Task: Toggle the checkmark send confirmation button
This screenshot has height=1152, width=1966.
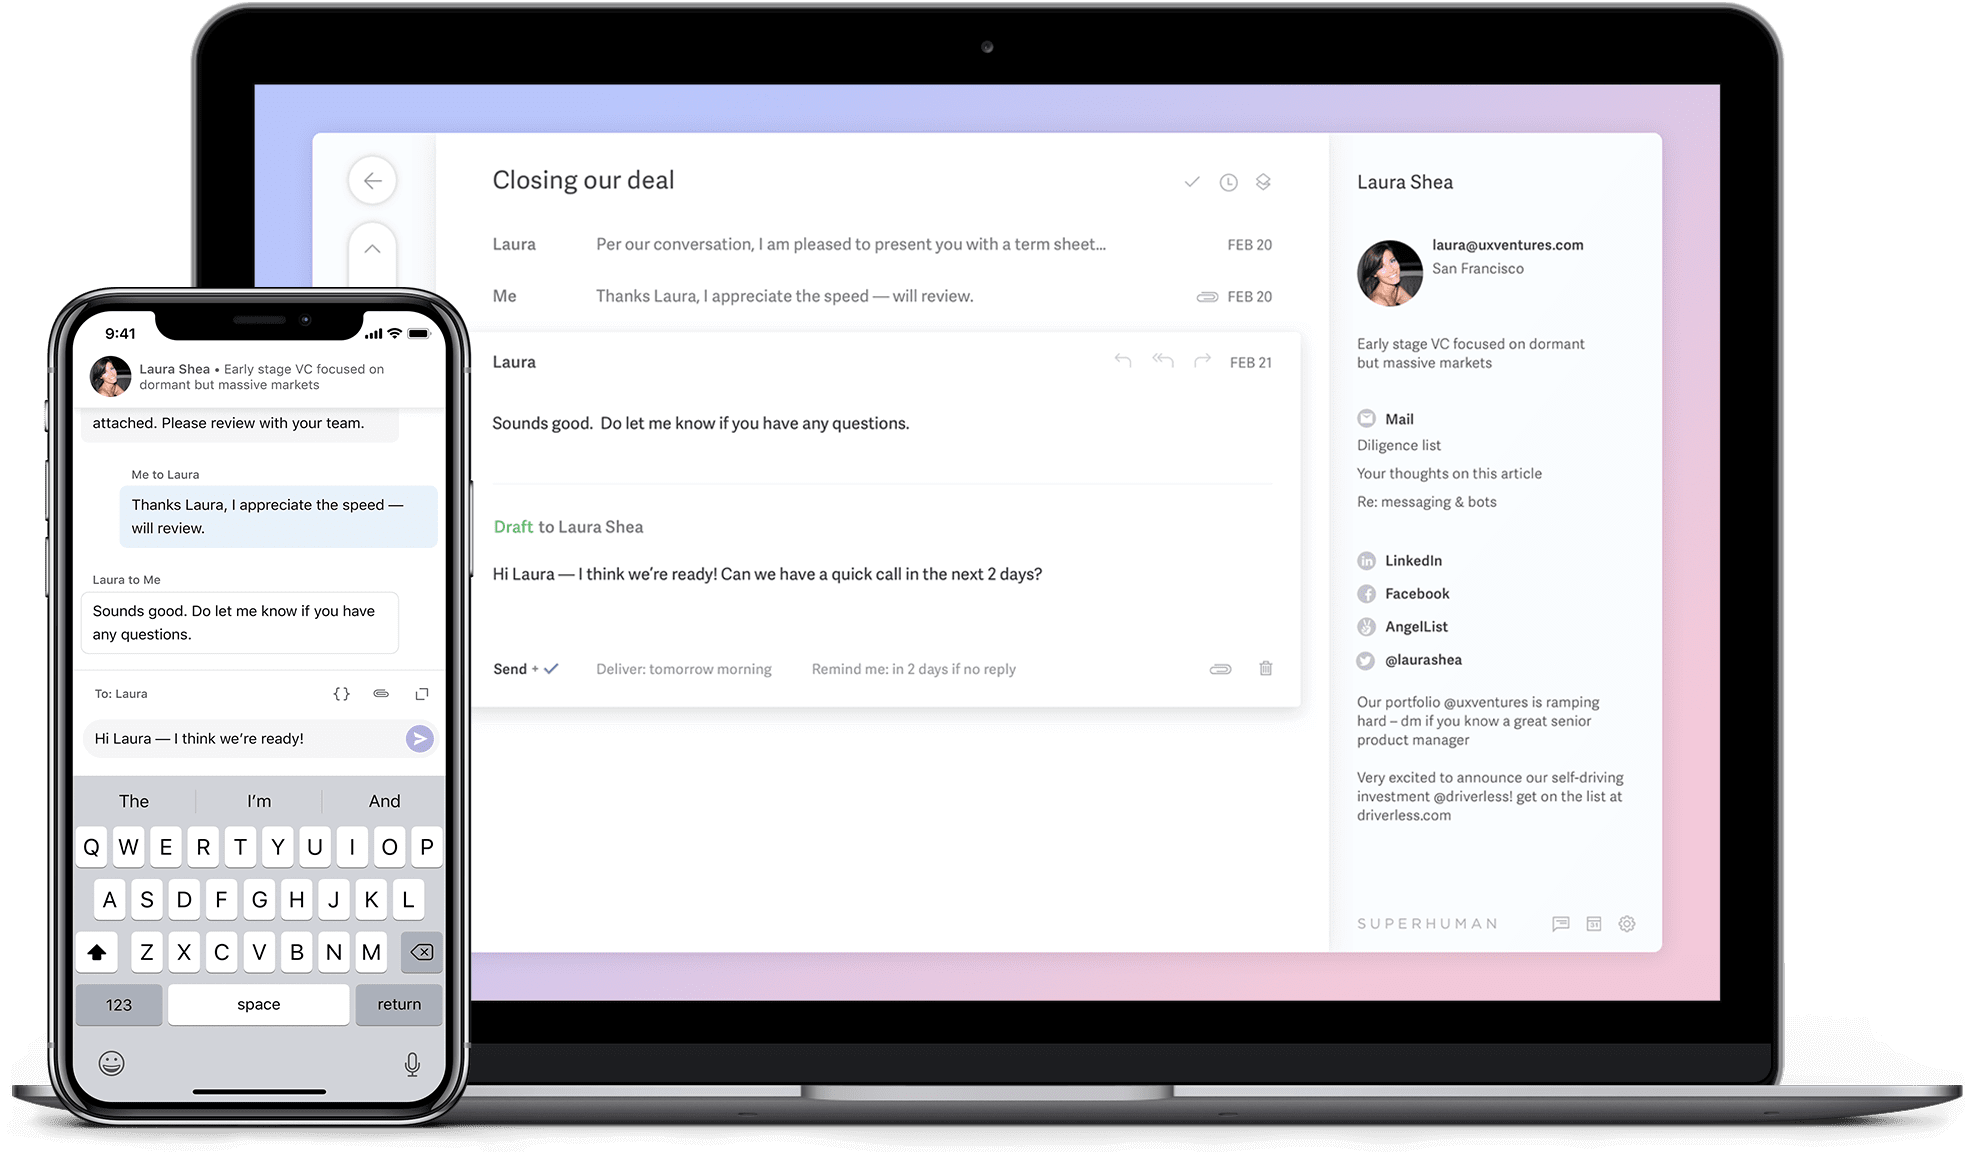Action: coord(548,668)
